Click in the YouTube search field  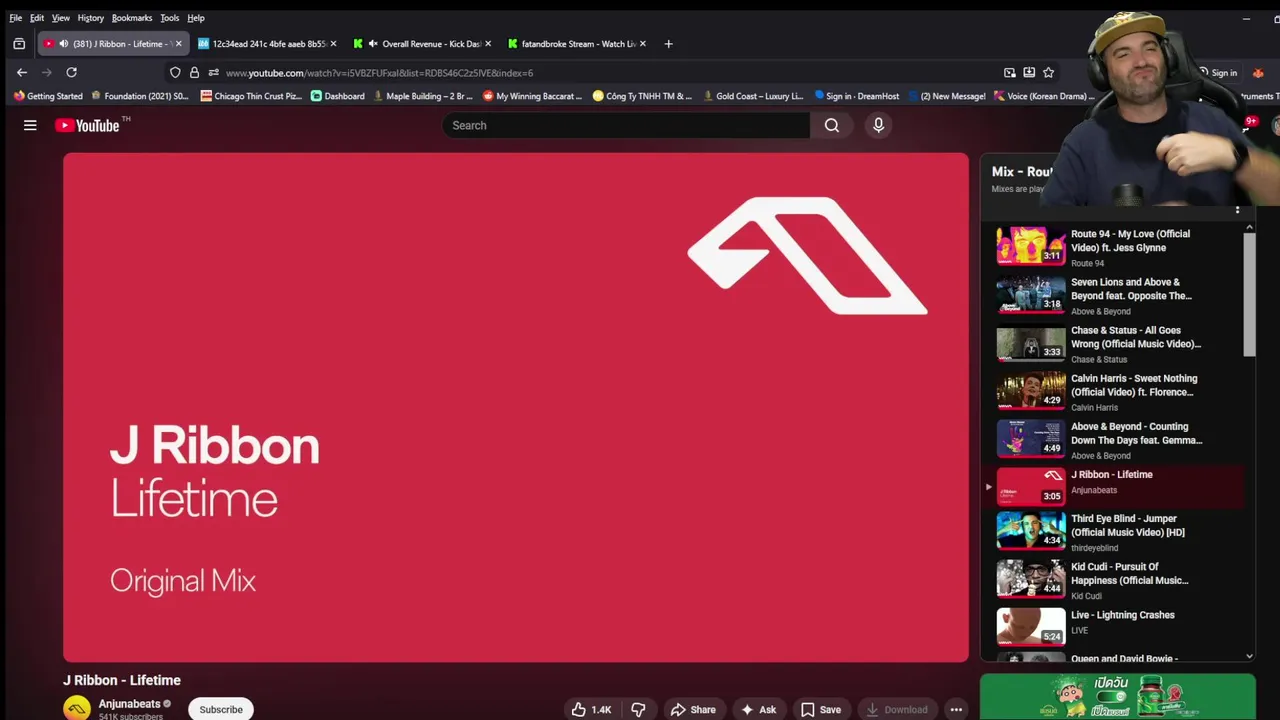tap(626, 125)
